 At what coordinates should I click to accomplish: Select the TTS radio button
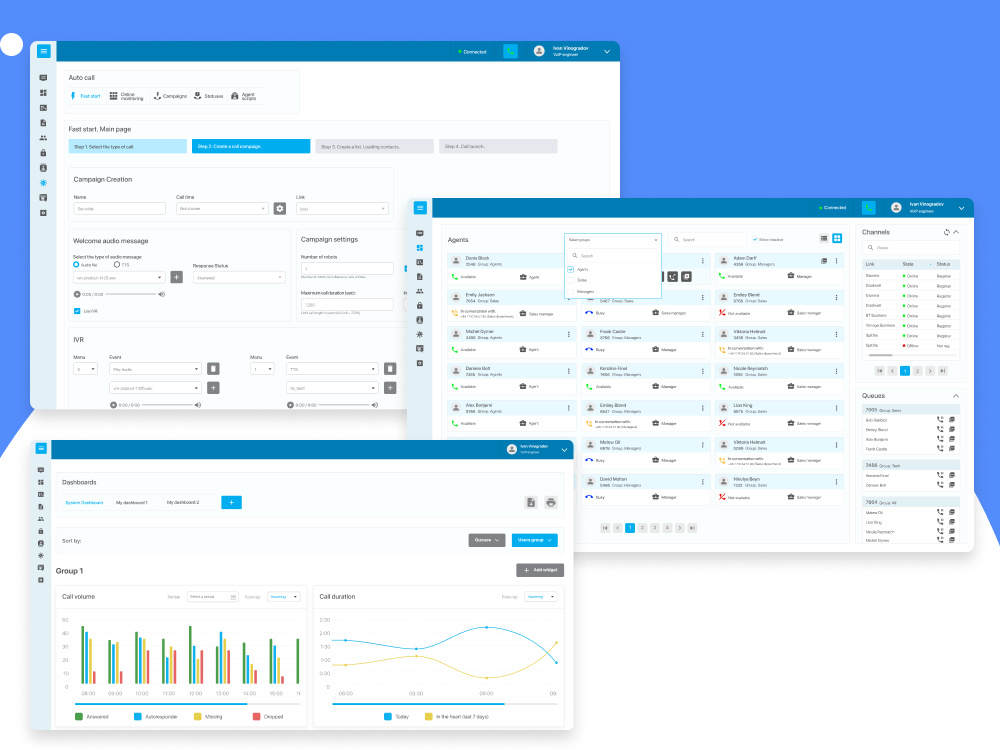point(117,264)
